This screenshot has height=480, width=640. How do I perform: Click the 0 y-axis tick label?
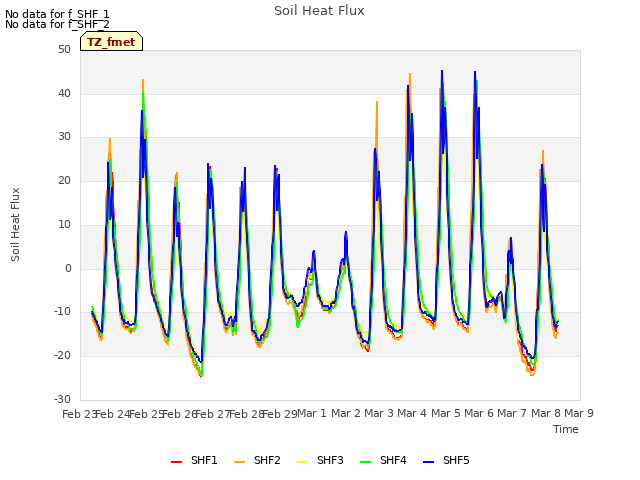pyautogui.click(x=68, y=269)
